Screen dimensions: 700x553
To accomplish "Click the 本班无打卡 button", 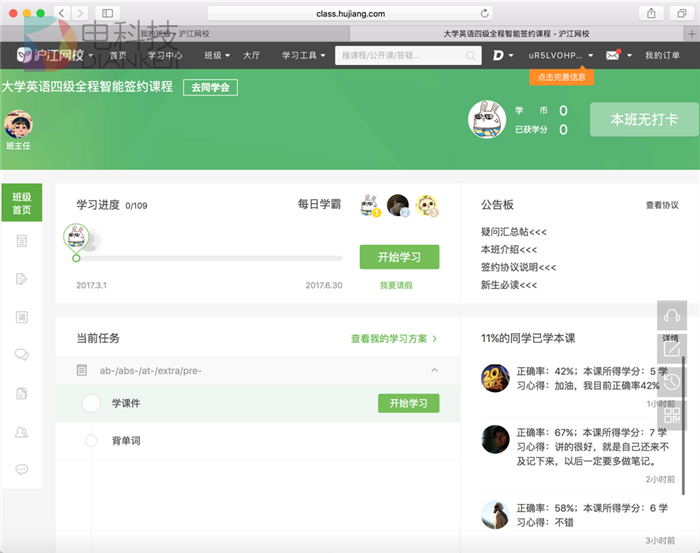I will (x=644, y=120).
